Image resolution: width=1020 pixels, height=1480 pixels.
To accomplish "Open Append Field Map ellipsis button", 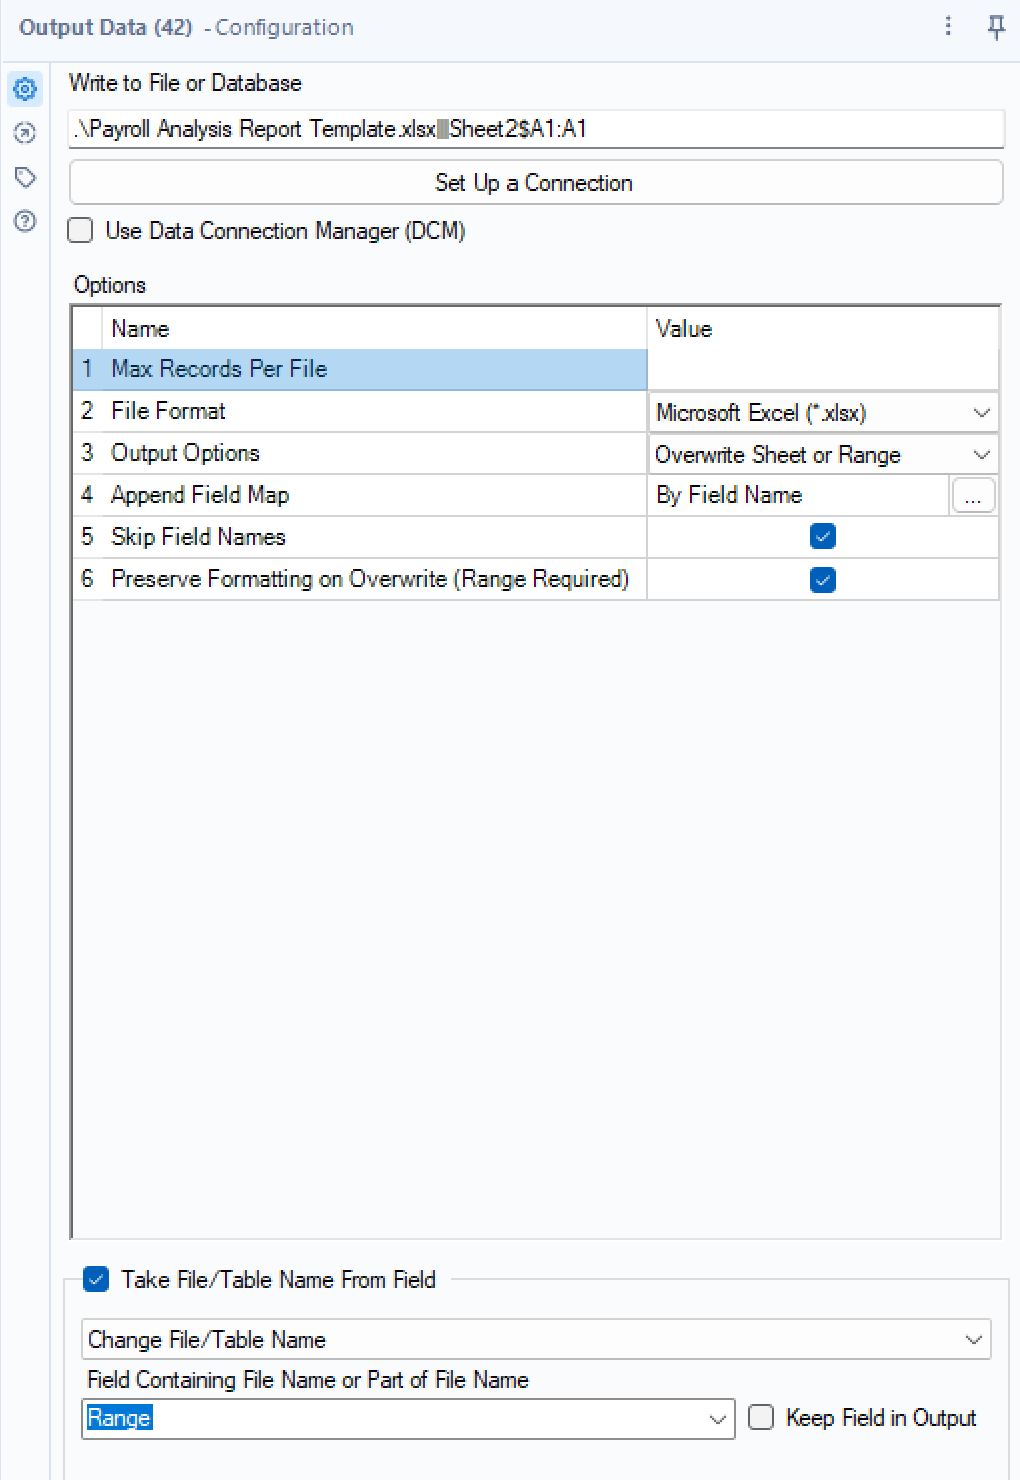I will (x=972, y=496).
